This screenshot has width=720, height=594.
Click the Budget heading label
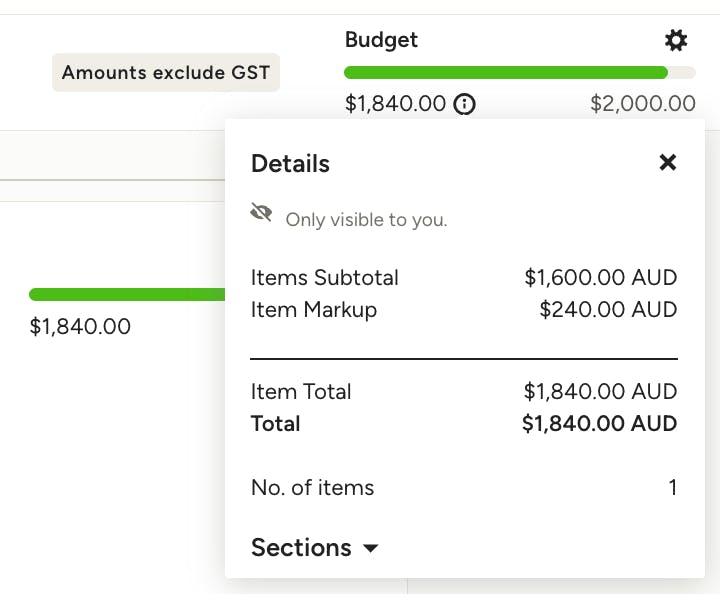click(381, 40)
